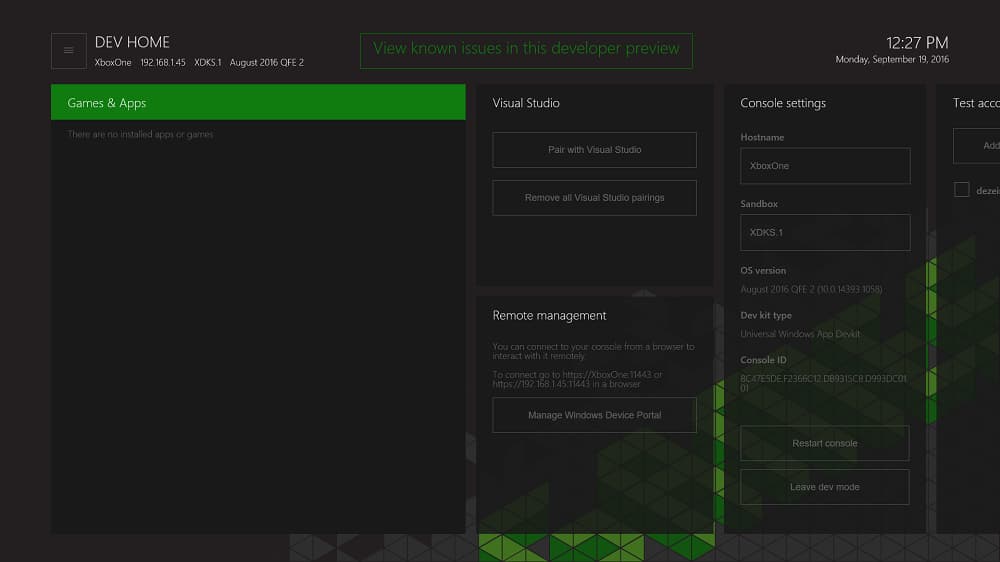
Task: Click the Add button under Test accounts
Action: pos(980,146)
